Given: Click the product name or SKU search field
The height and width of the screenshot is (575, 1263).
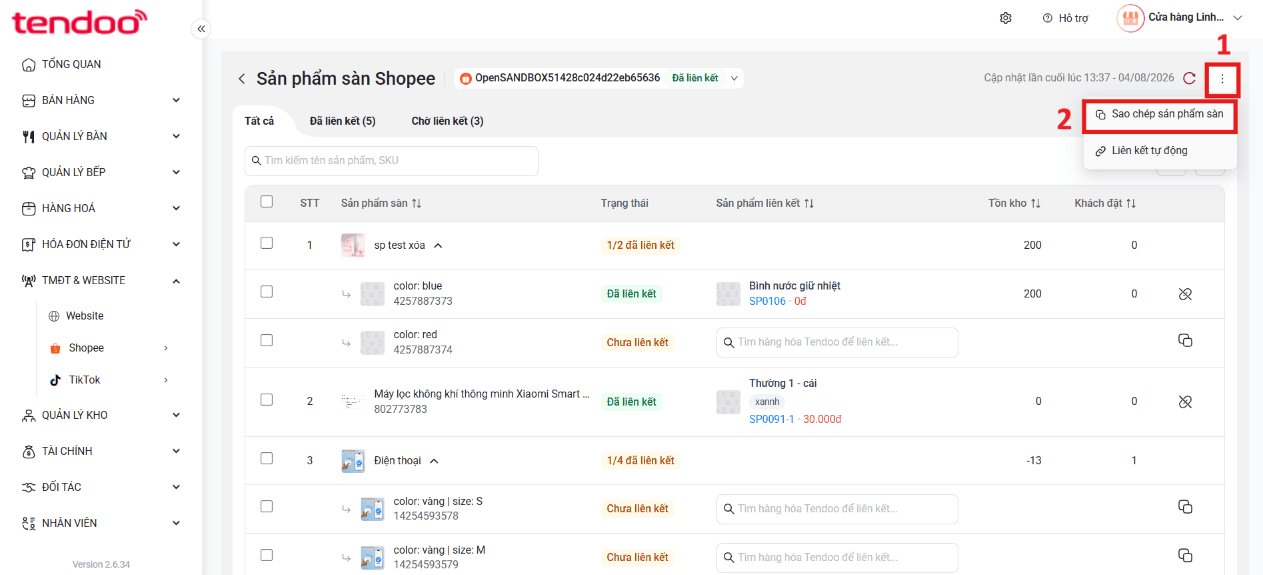Looking at the screenshot, I should pos(391,160).
